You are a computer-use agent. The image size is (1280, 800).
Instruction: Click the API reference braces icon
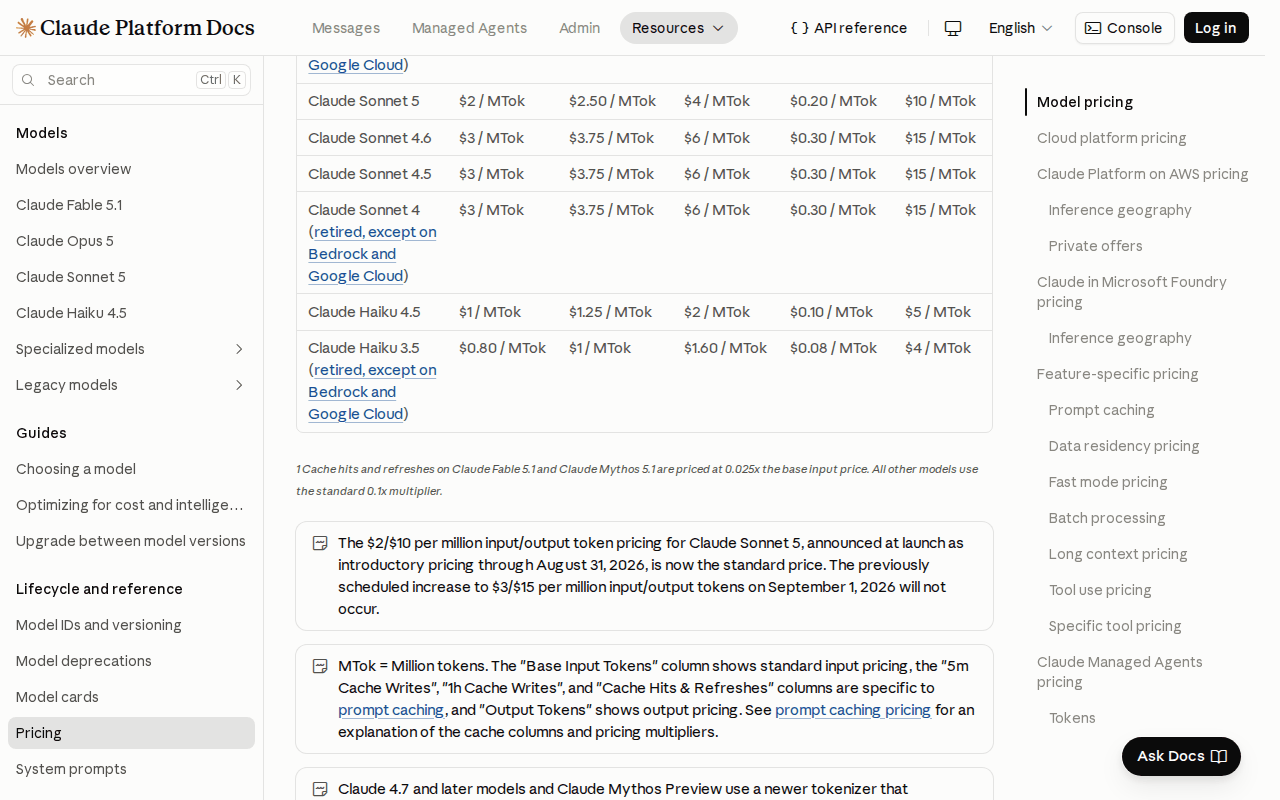pos(799,28)
